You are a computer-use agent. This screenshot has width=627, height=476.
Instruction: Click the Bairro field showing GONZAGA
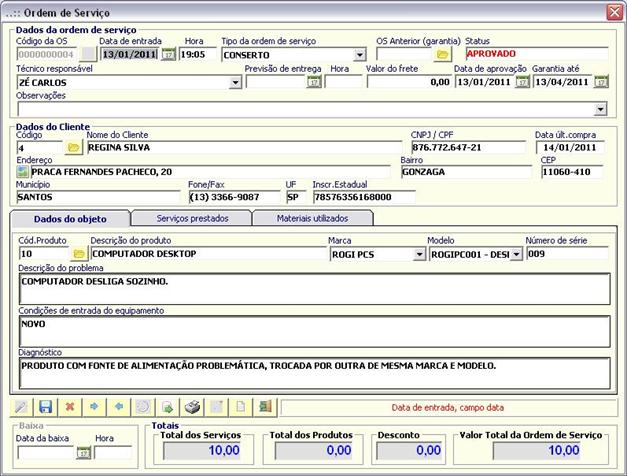click(x=466, y=172)
